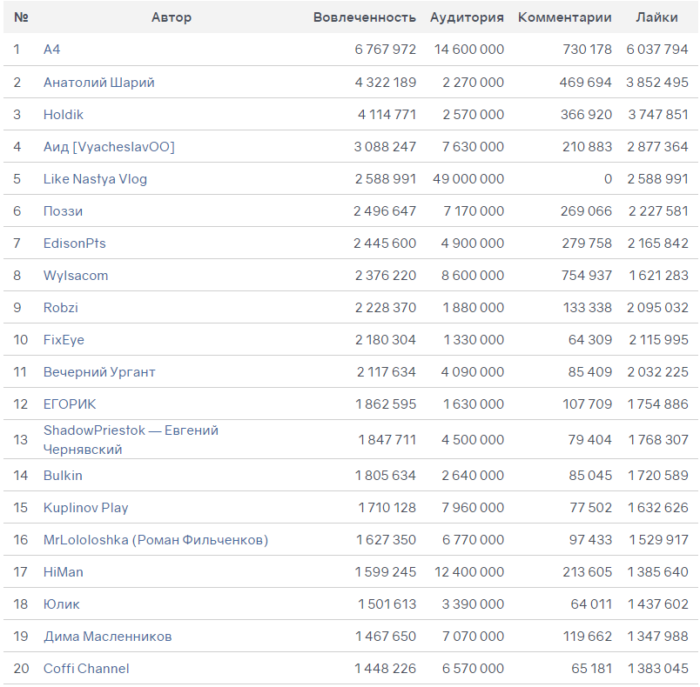The width and height of the screenshot is (700, 687).
Task: Select comments value 269 066
Action: 586,211
